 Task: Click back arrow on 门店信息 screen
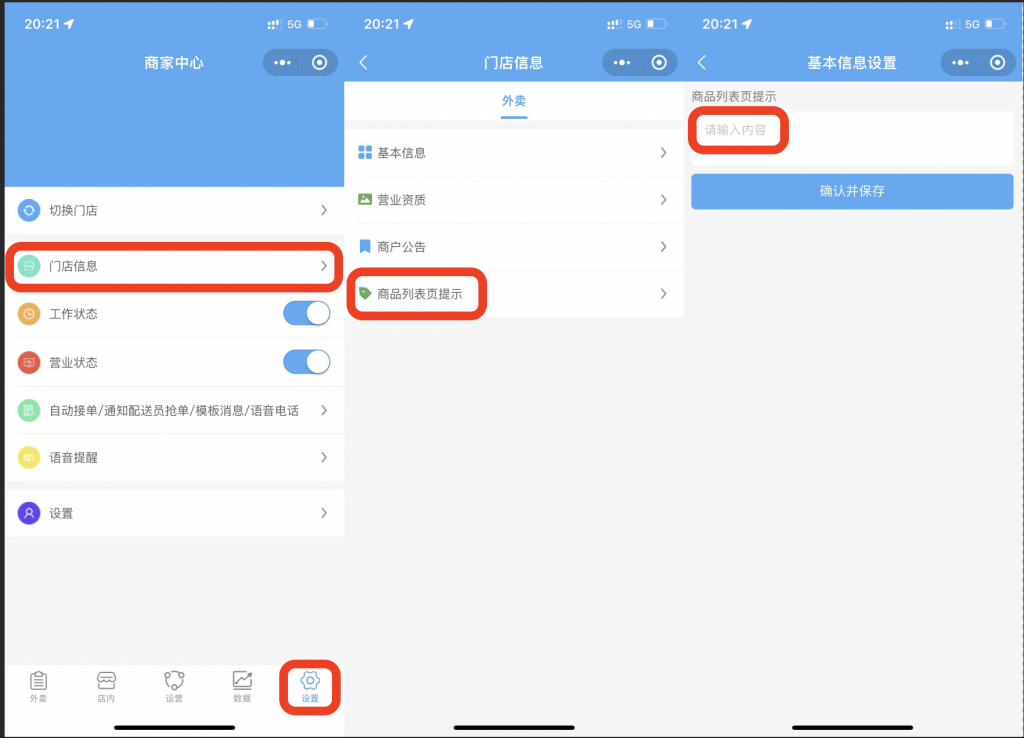click(x=363, y=63)
